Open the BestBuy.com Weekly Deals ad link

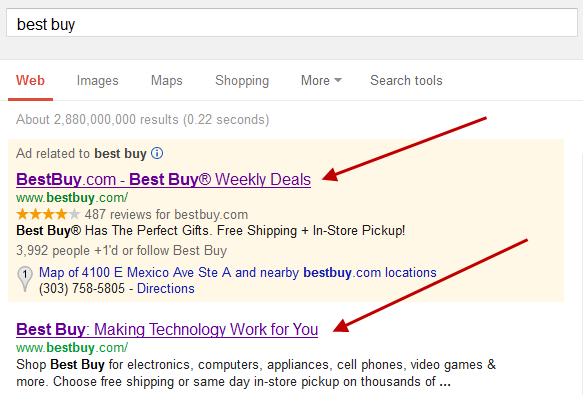[163, 180]
